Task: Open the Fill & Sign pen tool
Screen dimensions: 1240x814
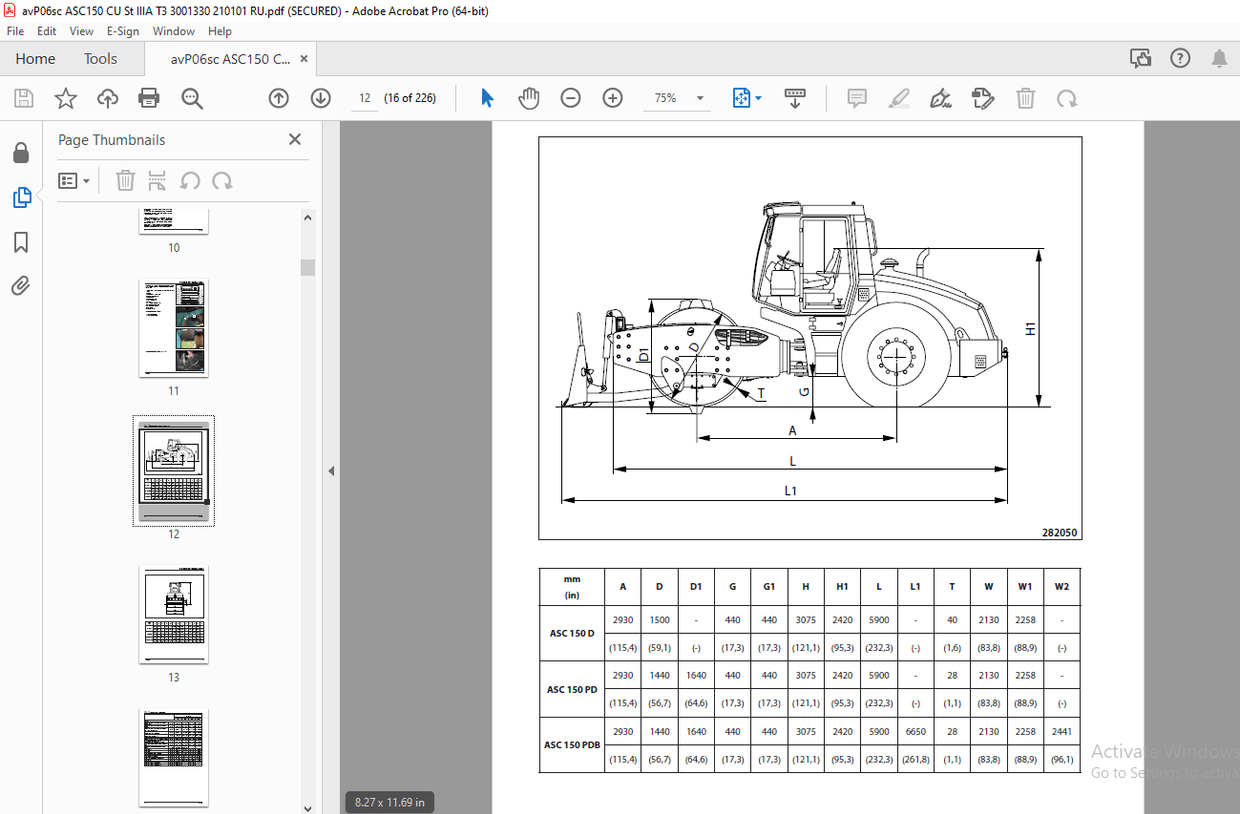Action: [x=941, y=98]
